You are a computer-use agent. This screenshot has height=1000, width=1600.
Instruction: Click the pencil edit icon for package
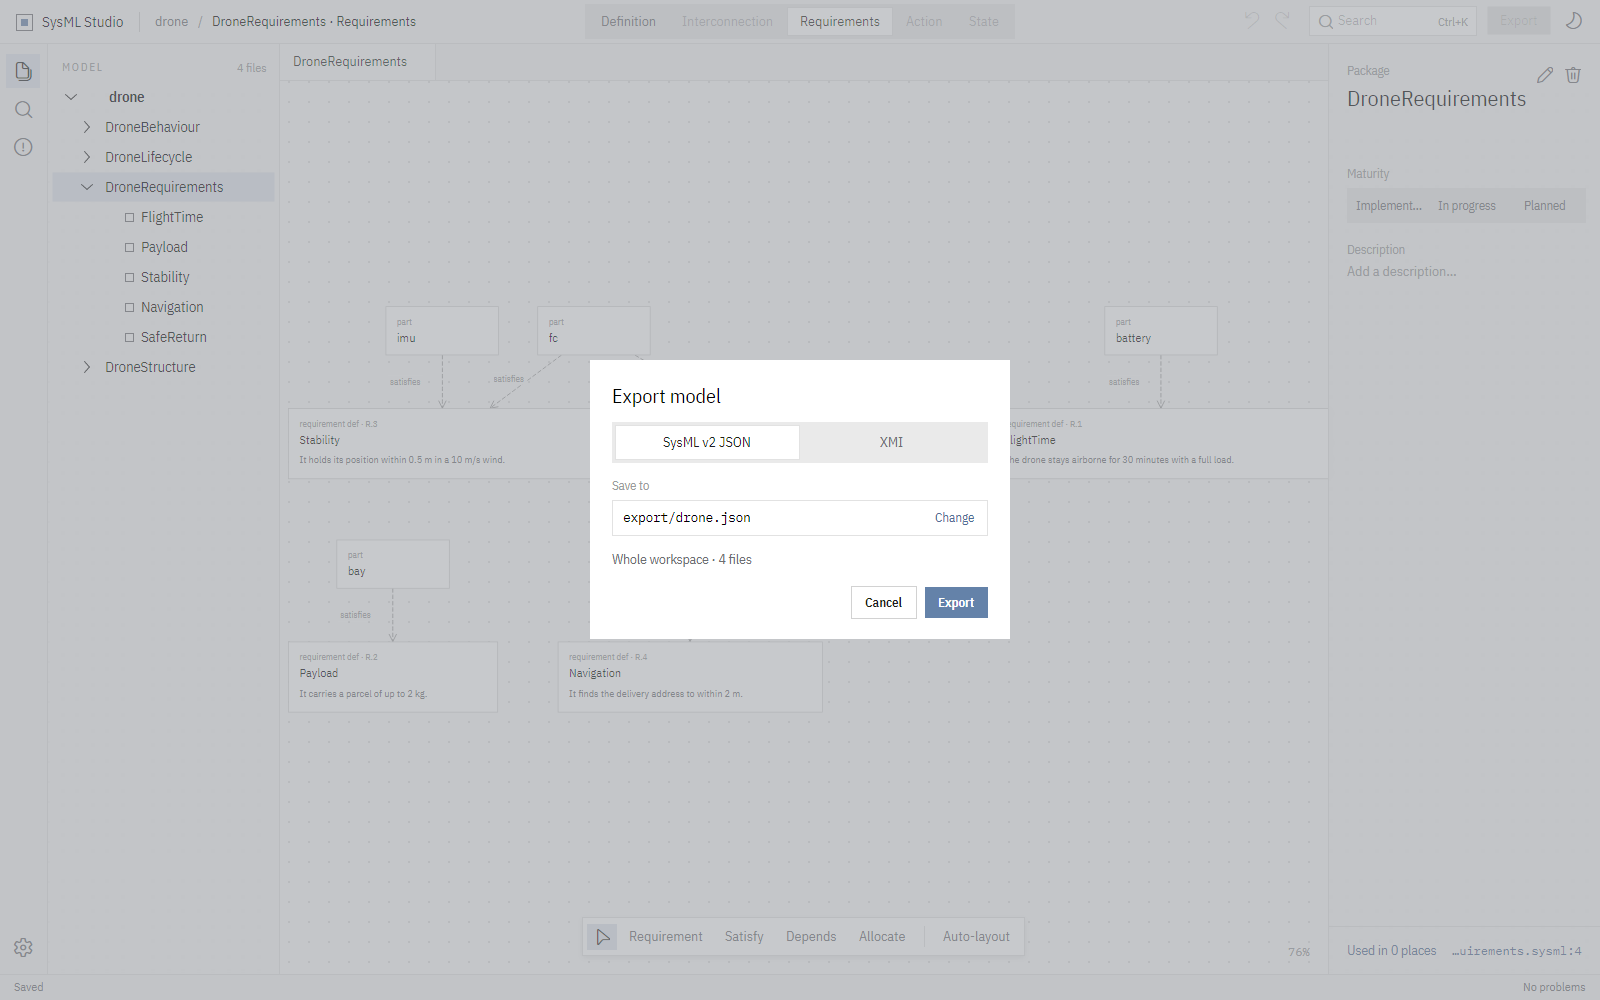[1545, 75]
